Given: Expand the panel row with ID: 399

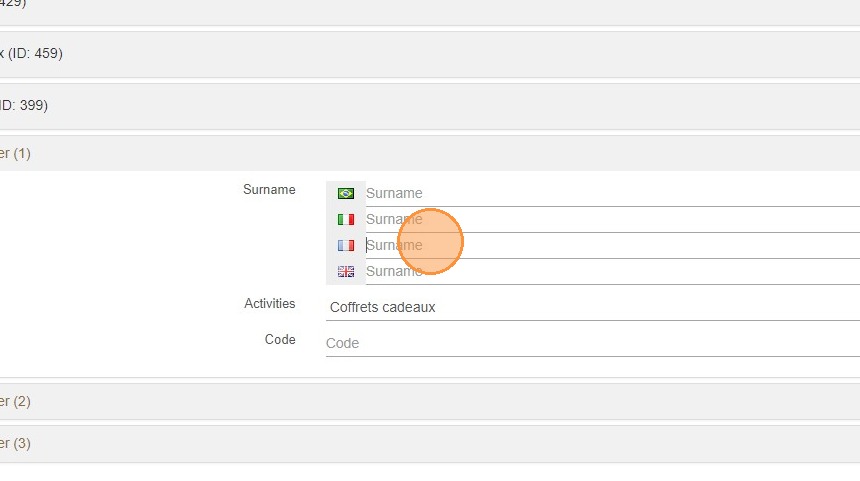Looking at the screenshot, I should click(430, 105).
